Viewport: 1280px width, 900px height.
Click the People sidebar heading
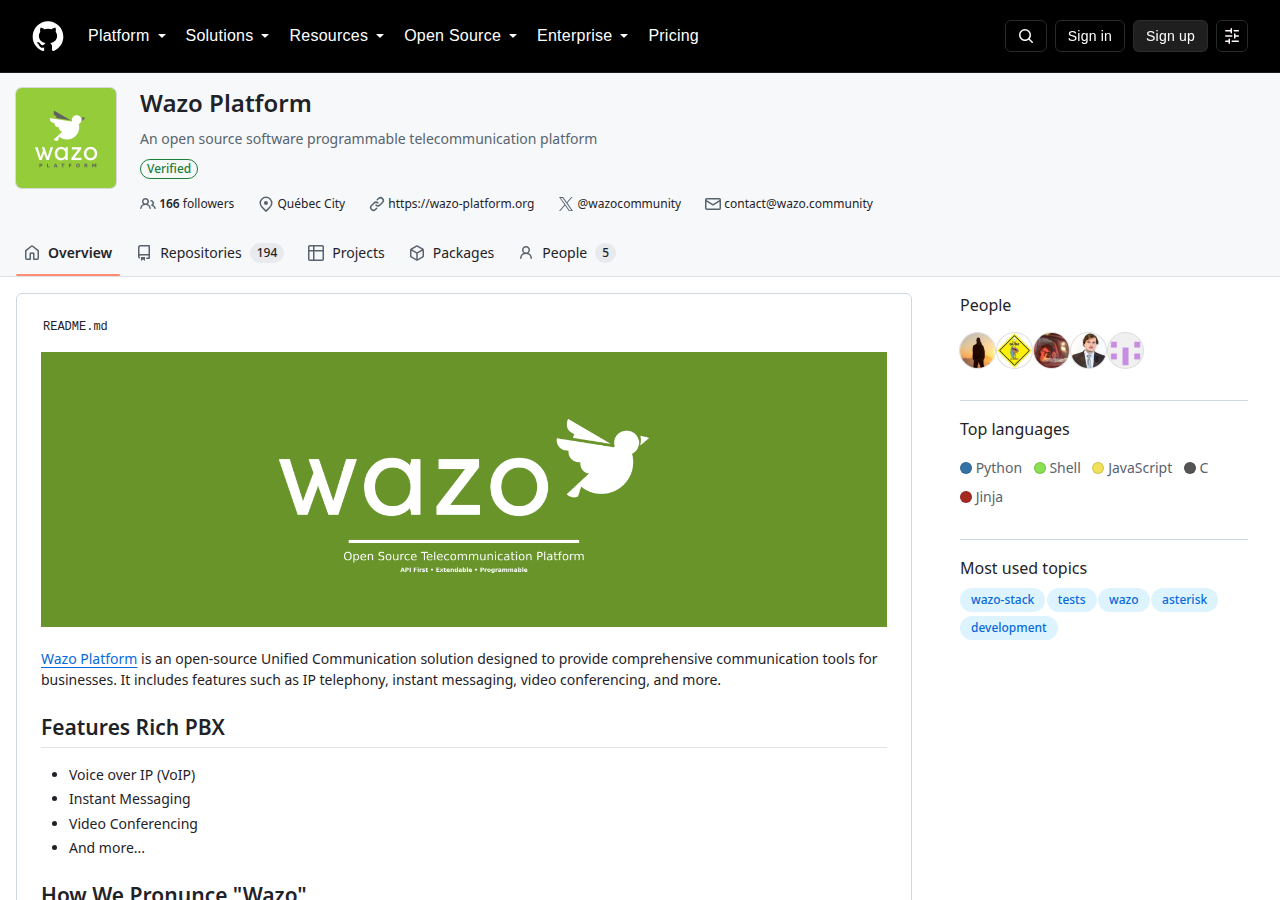[x=985, y=305]
